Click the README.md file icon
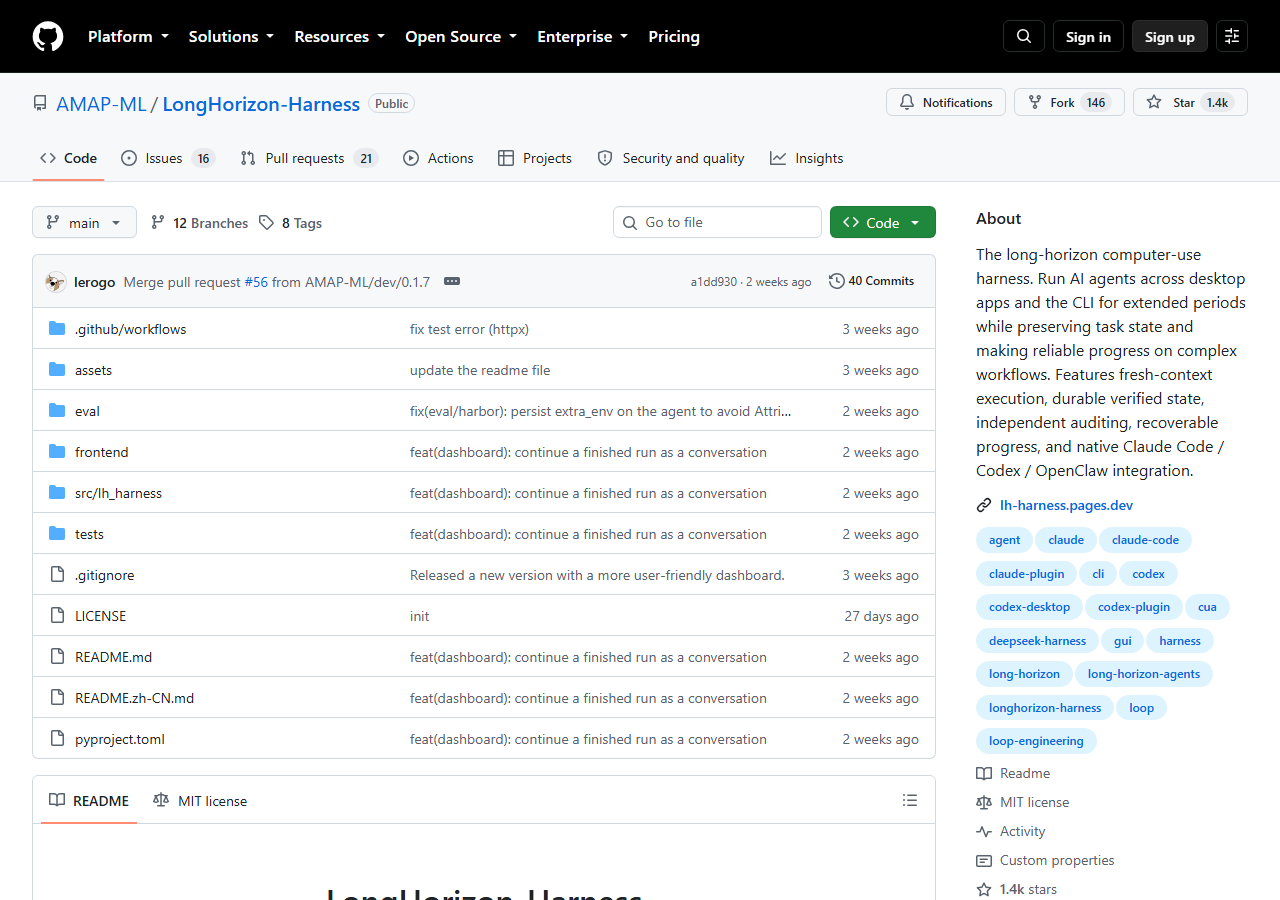Screen dimensions: 1280x900 pos(57,657)
